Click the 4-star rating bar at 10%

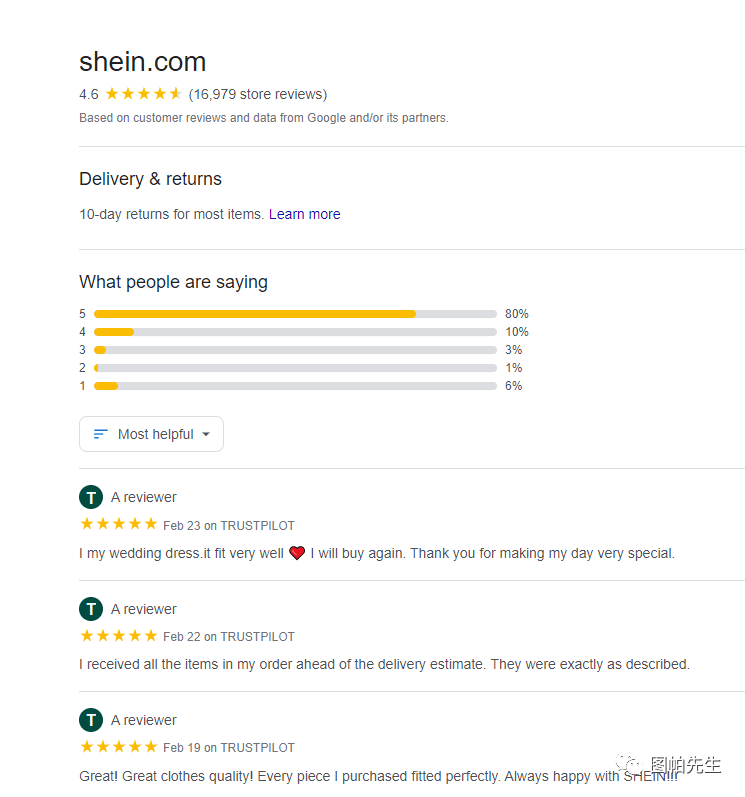click(x=295, y=332)
